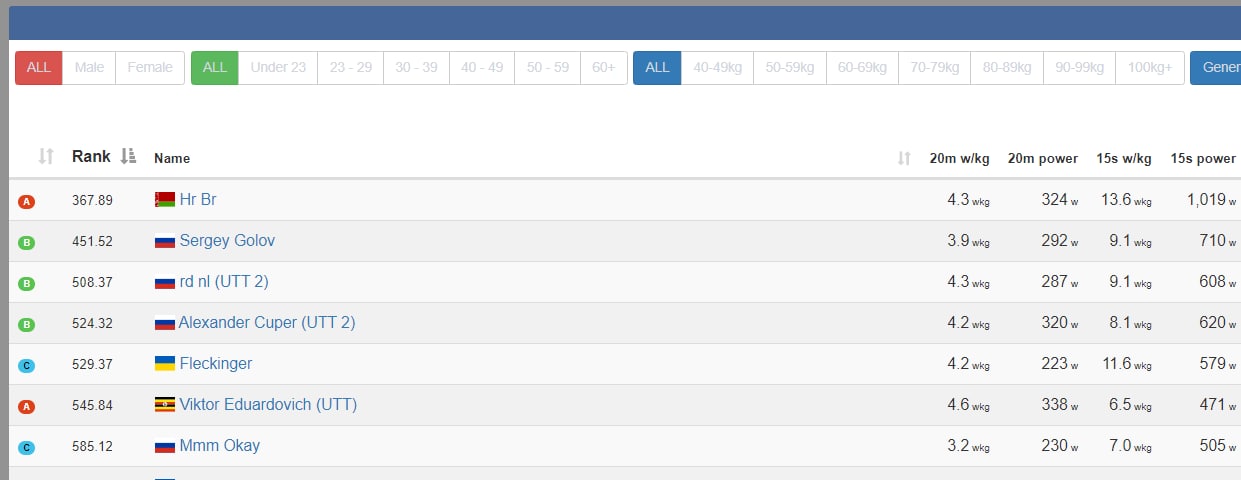Click the blue Gener button
The height and width of the screenshot is (480, 1241).
click(x=1216, y=68)
